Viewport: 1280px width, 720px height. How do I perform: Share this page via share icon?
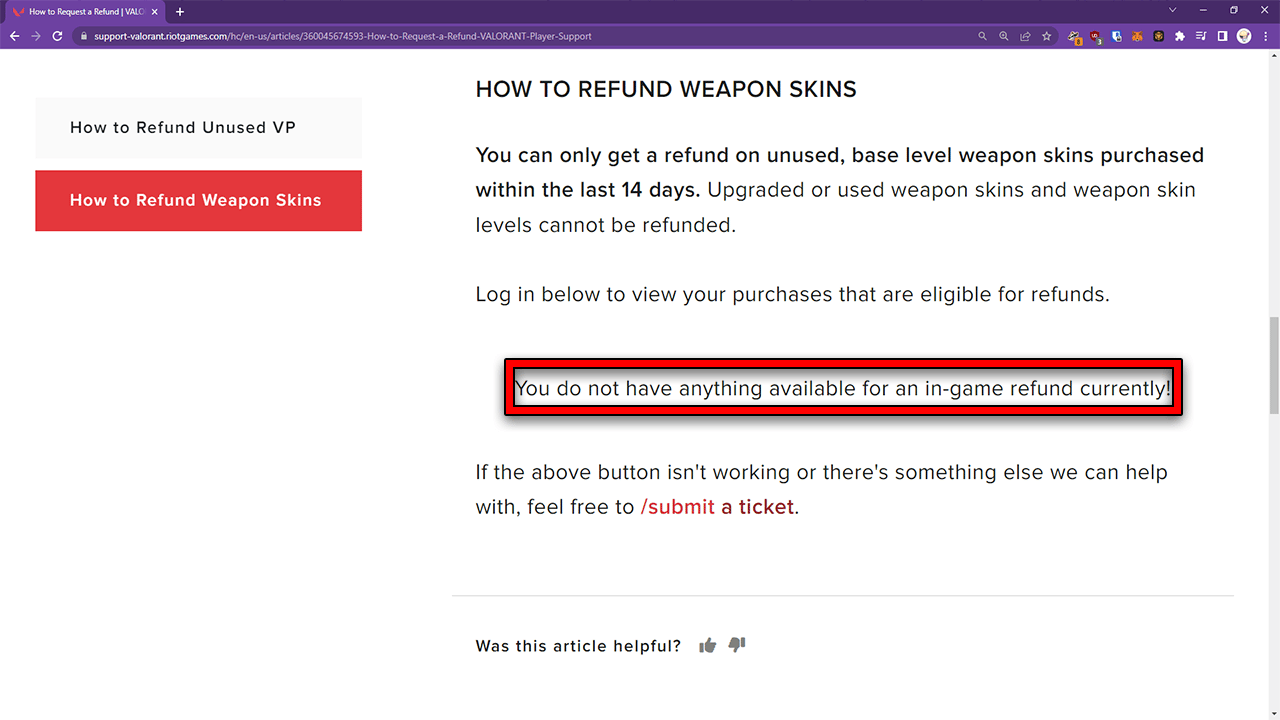tap(1025, 36)
